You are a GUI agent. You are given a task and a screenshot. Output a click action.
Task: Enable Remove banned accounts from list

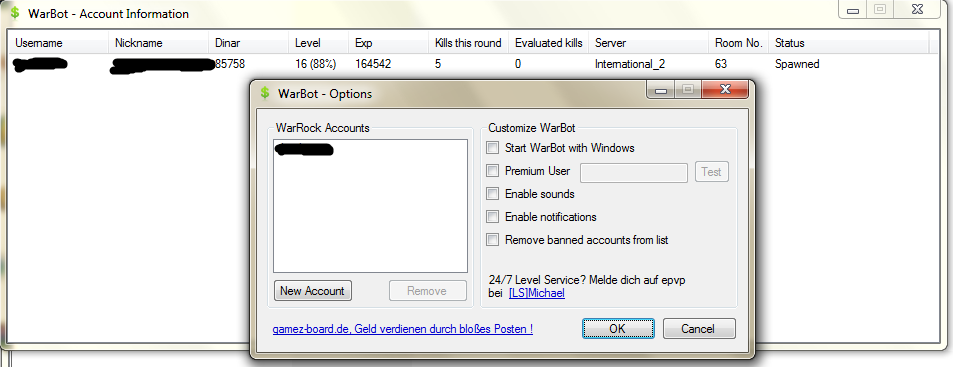(x=492, y=240)
